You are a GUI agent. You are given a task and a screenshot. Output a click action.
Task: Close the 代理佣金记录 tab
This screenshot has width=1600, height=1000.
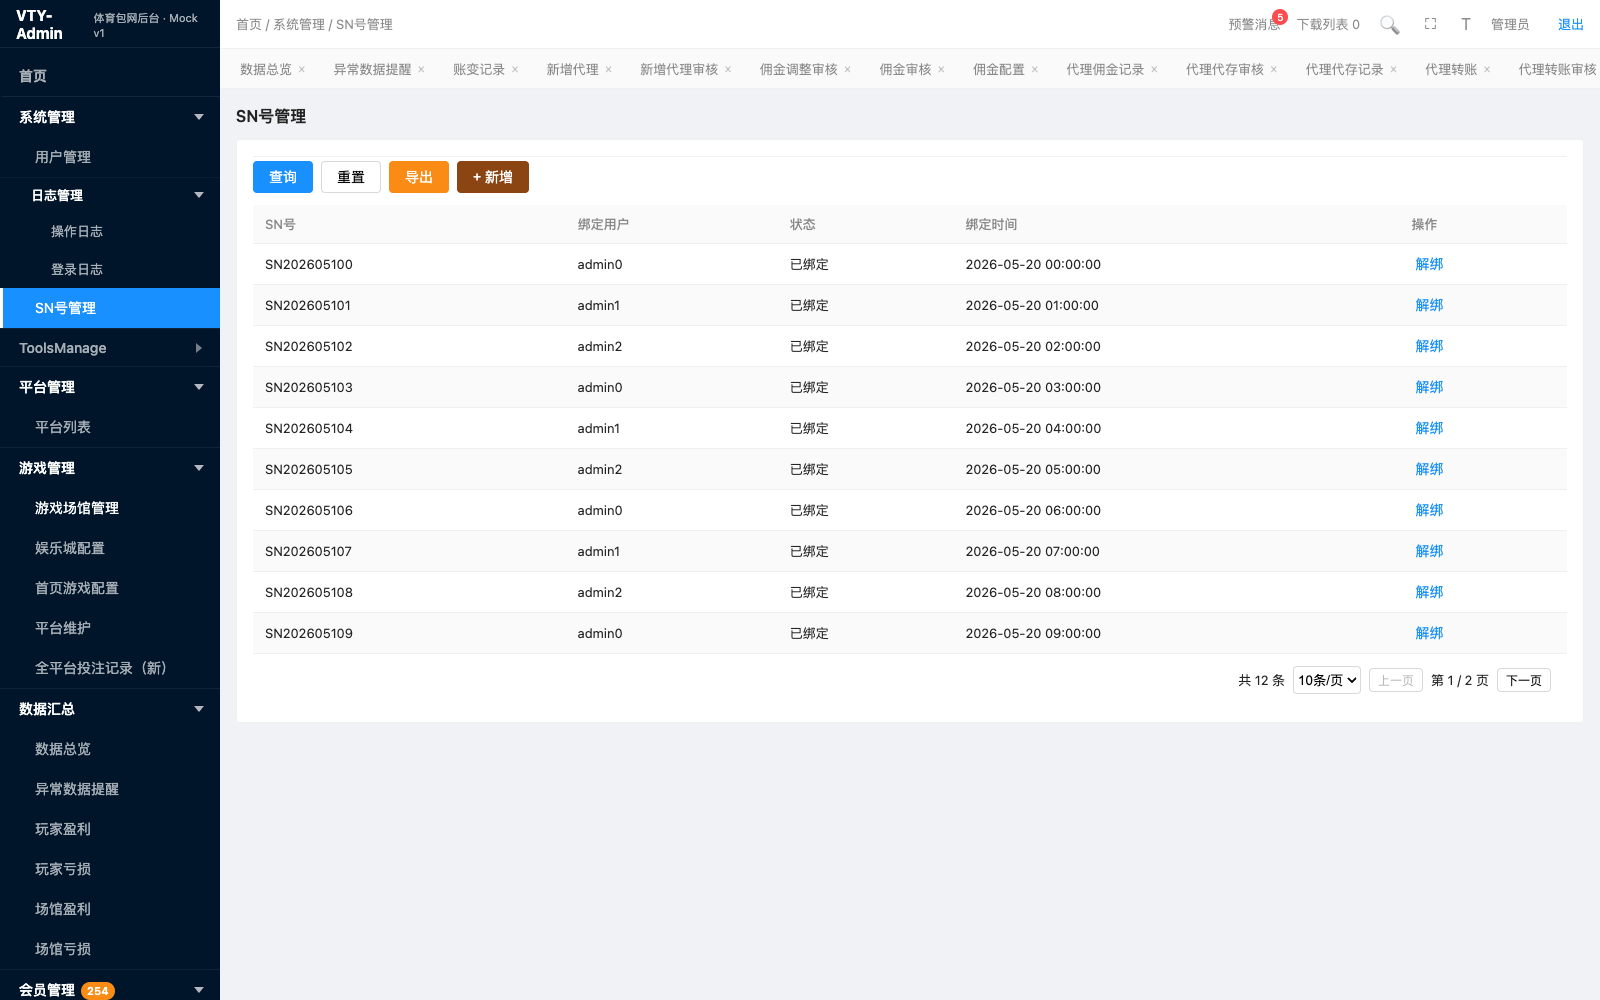click(x=1154, y=70)
